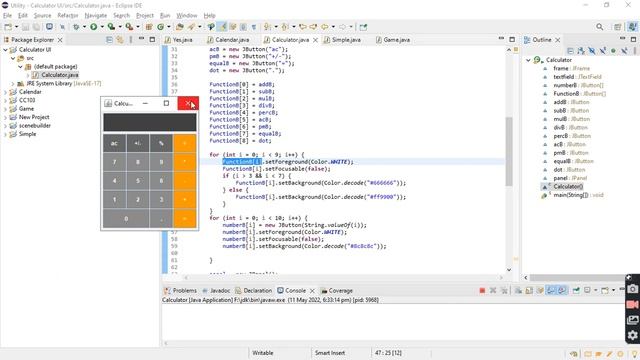Click the New Java Package icon in the toolbar
This screenshot has width=640, height=360.
149,27
